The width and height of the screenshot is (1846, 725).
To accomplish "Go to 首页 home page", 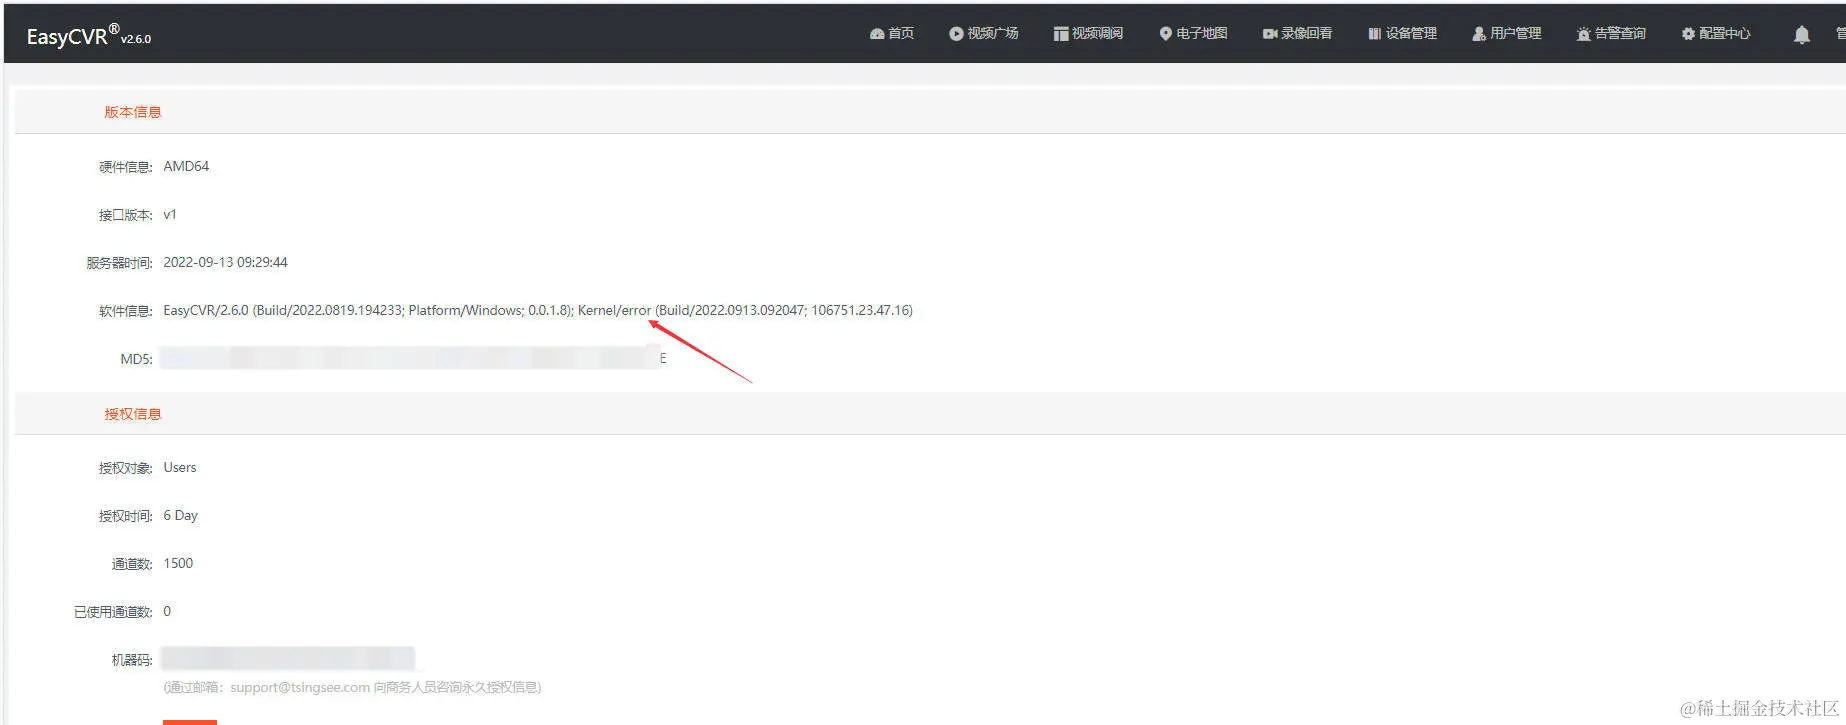I will 892,34.
